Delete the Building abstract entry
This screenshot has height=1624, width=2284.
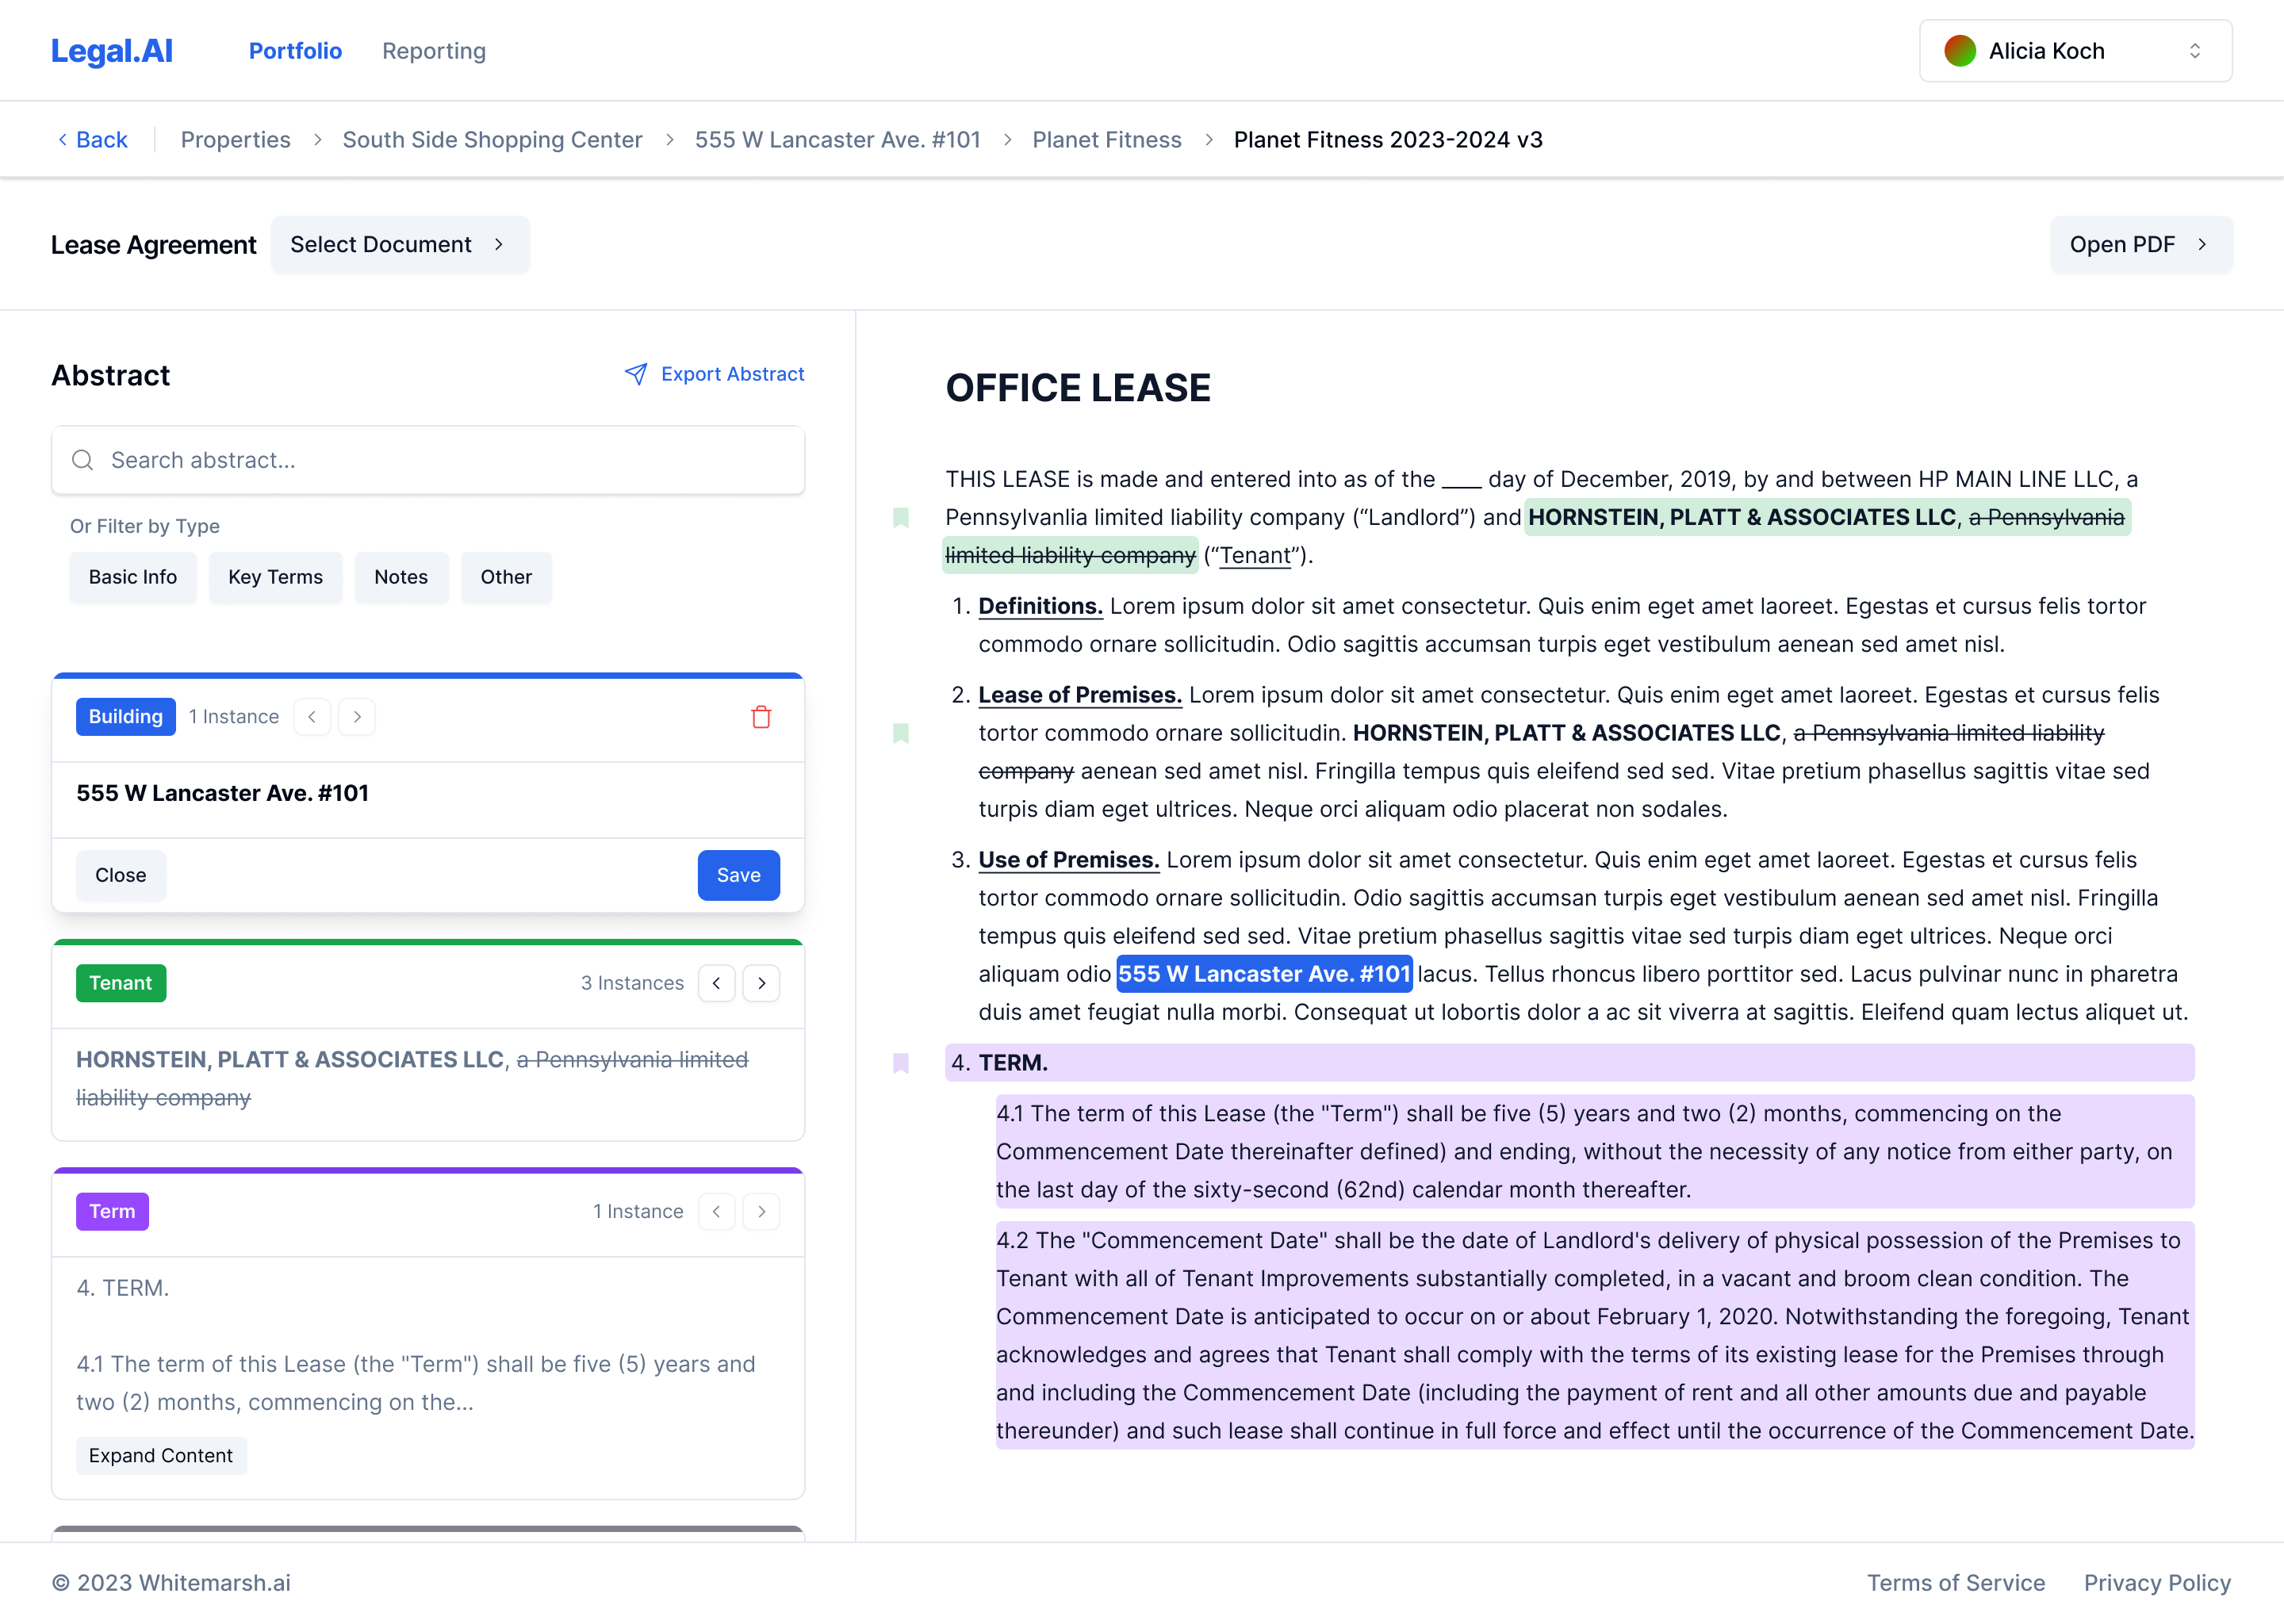click(761, 717)
